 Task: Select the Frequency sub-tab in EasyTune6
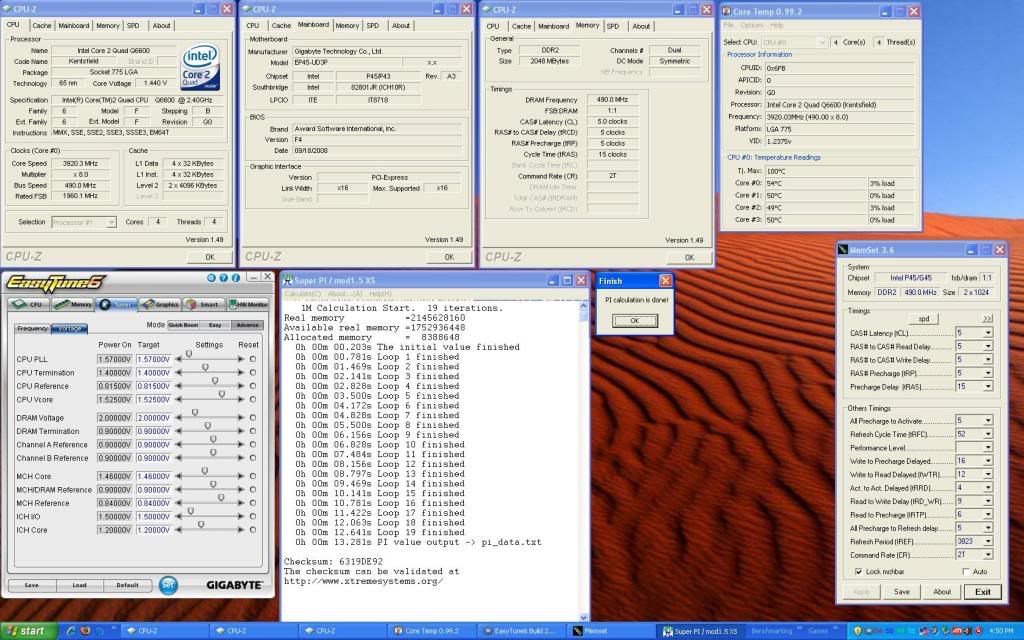pos(33,328)
